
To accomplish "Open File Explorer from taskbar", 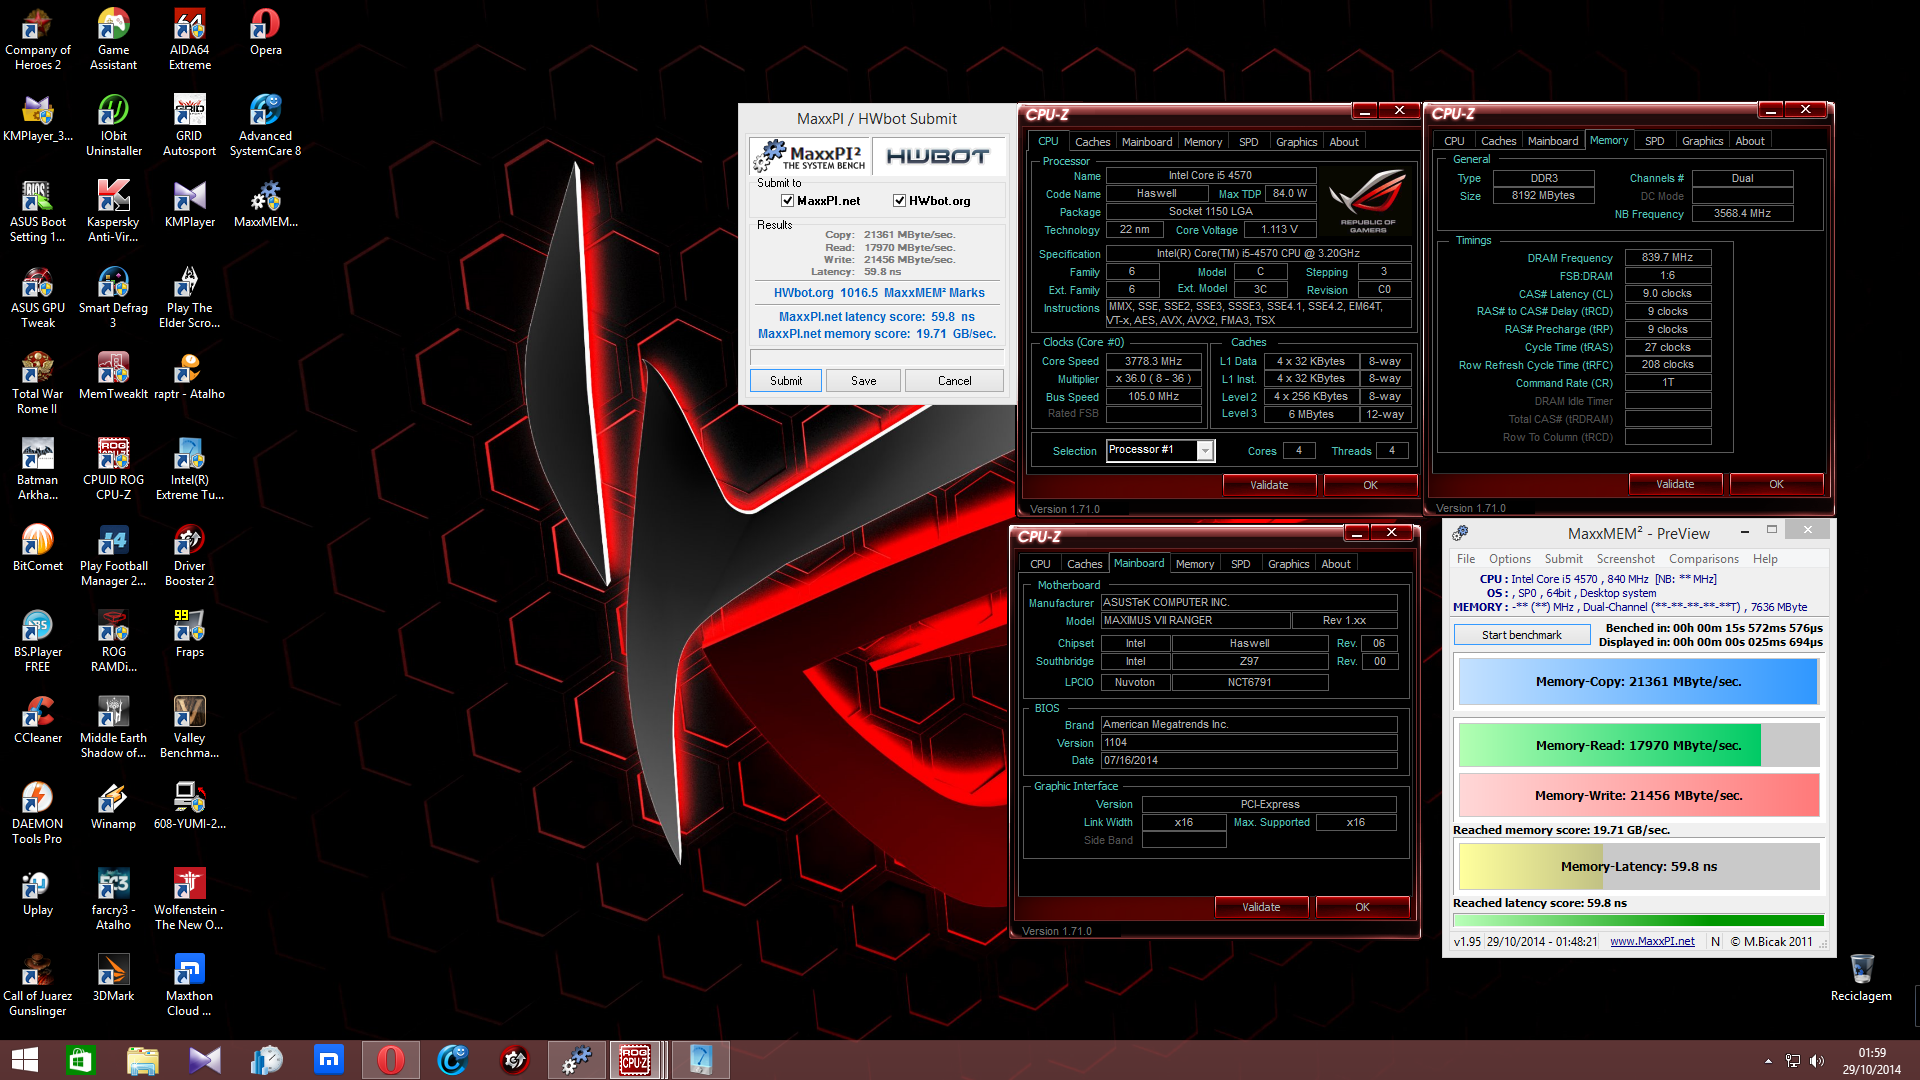I will pyautogui.click(x=142, y=1060).
